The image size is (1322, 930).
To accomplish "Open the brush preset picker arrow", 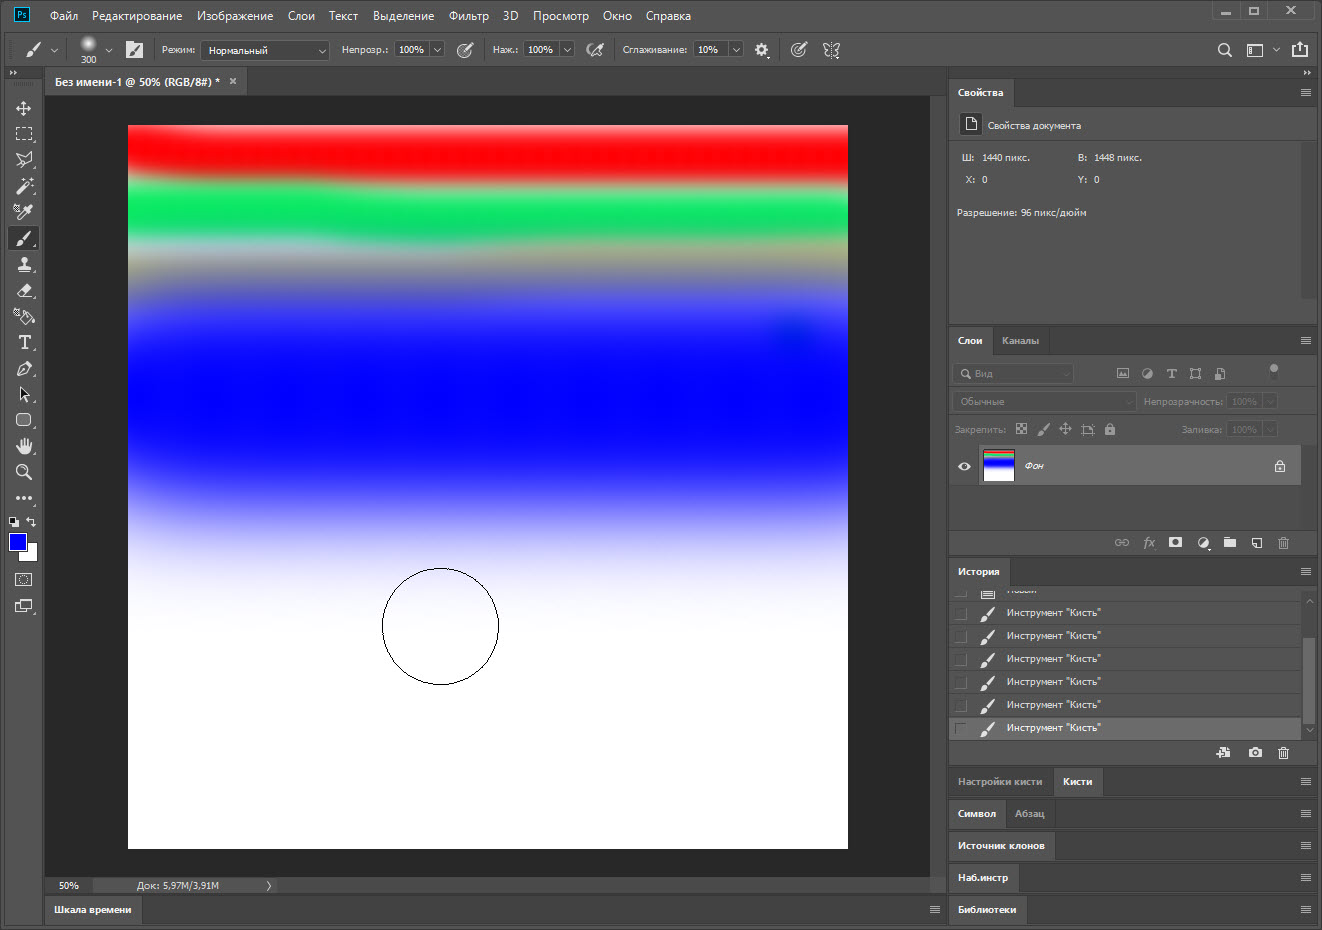I will 109,50.
